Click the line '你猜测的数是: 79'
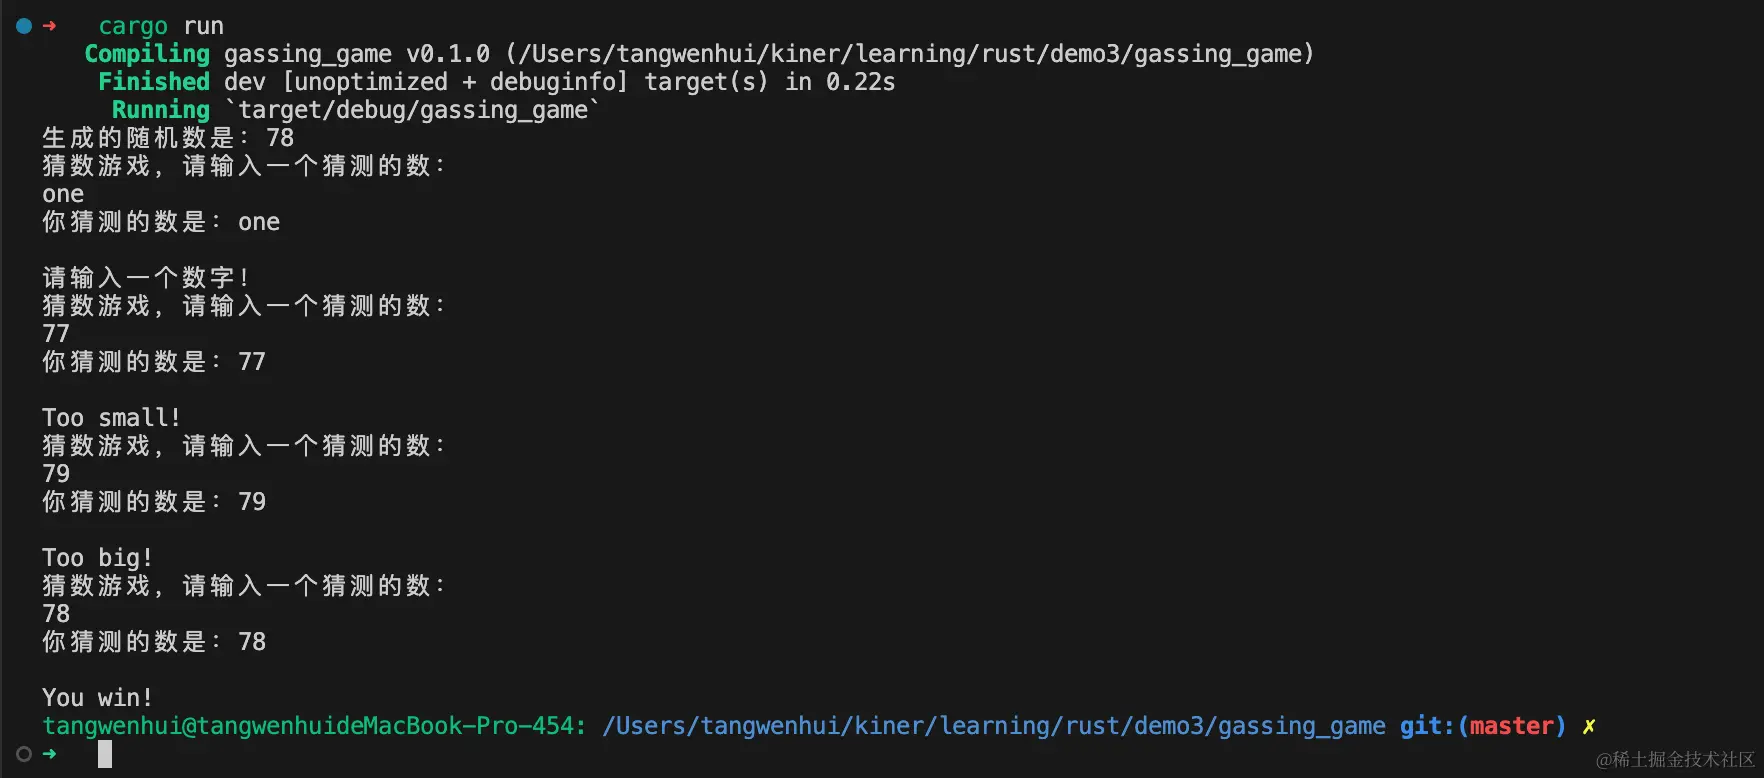This screenshot has height=778, width=1764. (154, 502)
